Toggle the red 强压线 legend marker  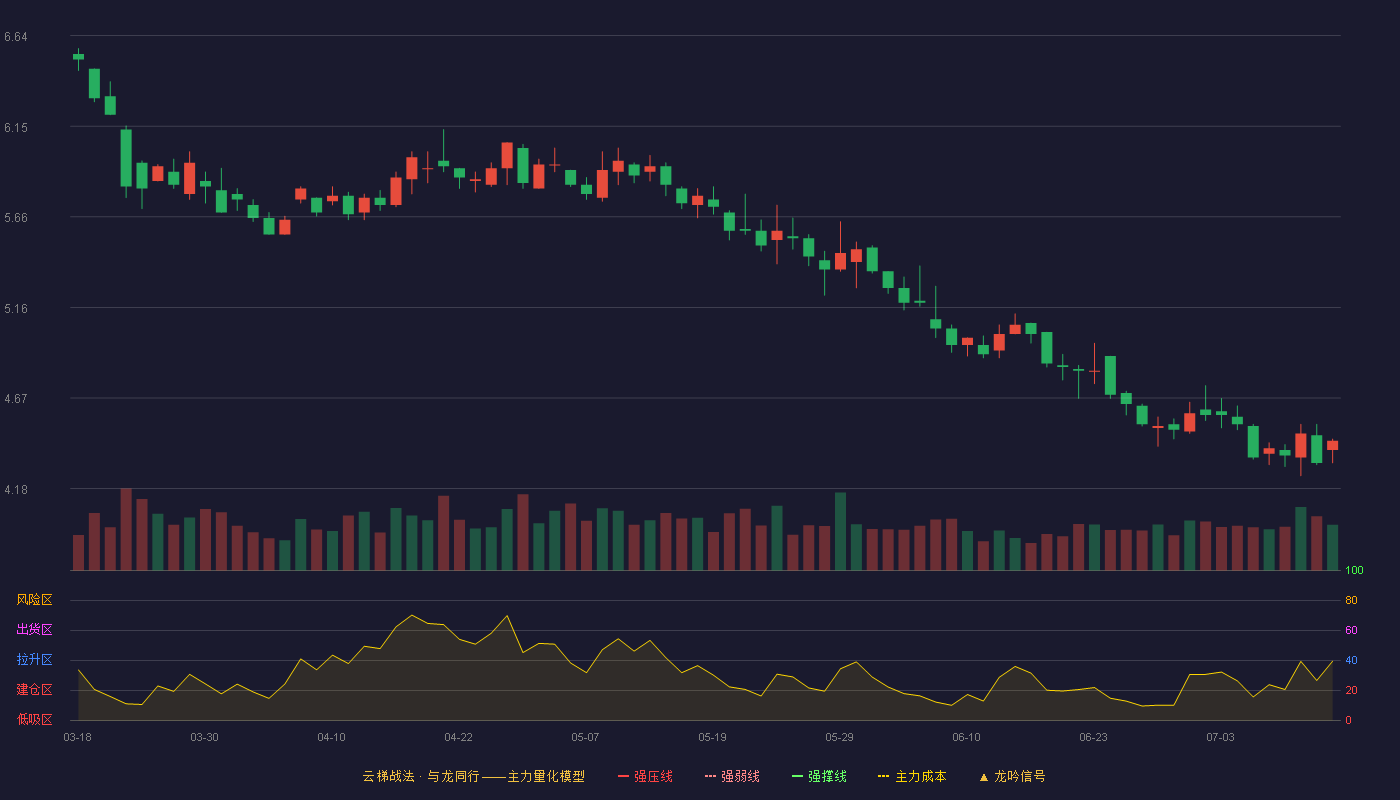tap(623, 776)
